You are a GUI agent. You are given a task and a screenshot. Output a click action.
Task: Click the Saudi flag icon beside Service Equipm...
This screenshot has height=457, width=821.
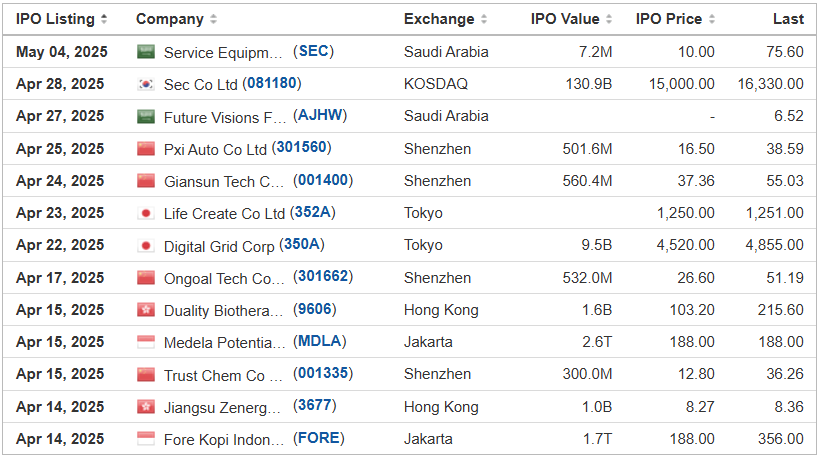[x=146, y=52]
